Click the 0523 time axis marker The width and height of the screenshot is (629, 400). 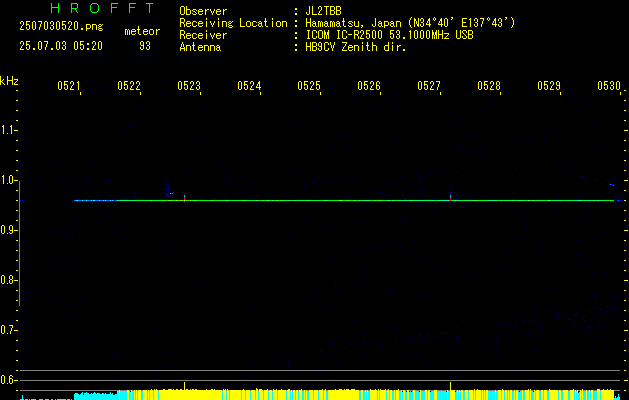point(189,86)
